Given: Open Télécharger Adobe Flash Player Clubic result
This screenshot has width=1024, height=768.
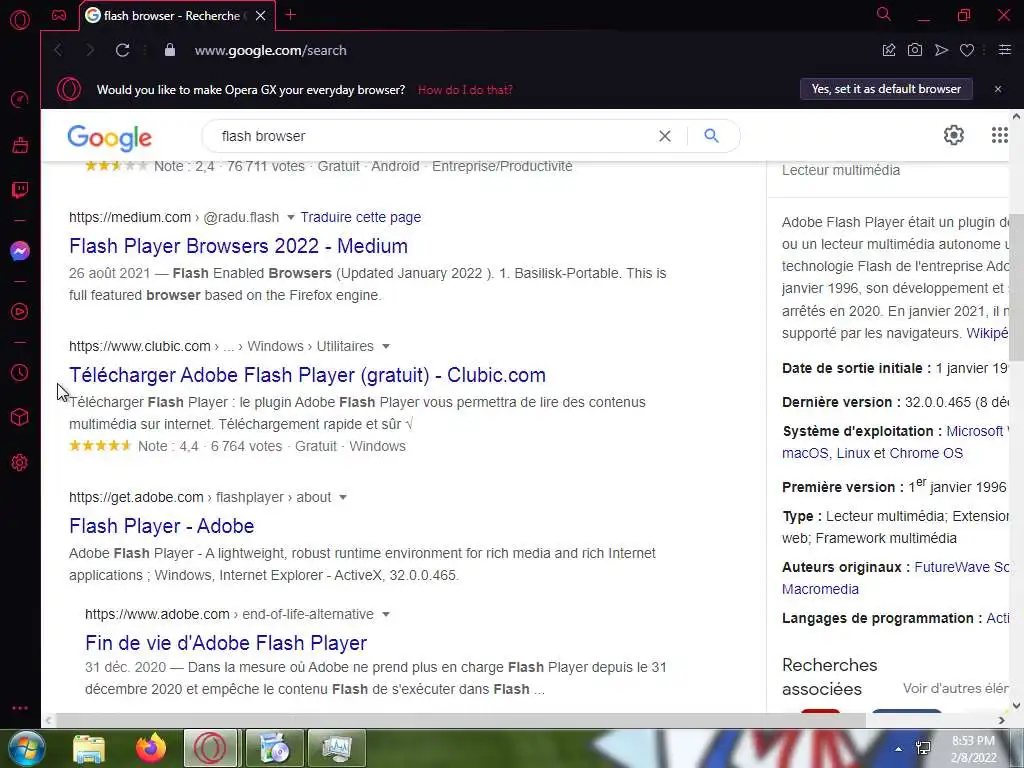Looking at the screenshot, I should click(x=308, y=376).
